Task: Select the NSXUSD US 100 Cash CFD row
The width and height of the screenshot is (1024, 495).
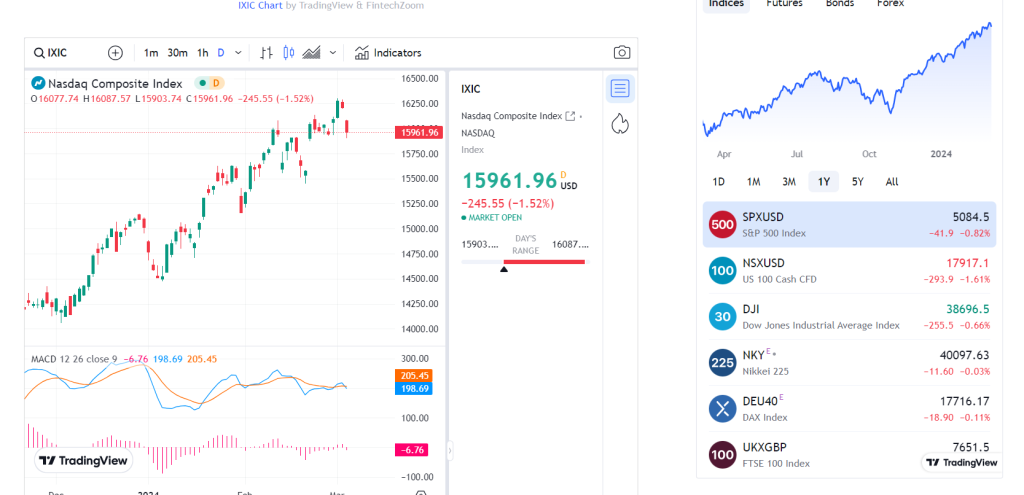Action: [x=849, y=271]
